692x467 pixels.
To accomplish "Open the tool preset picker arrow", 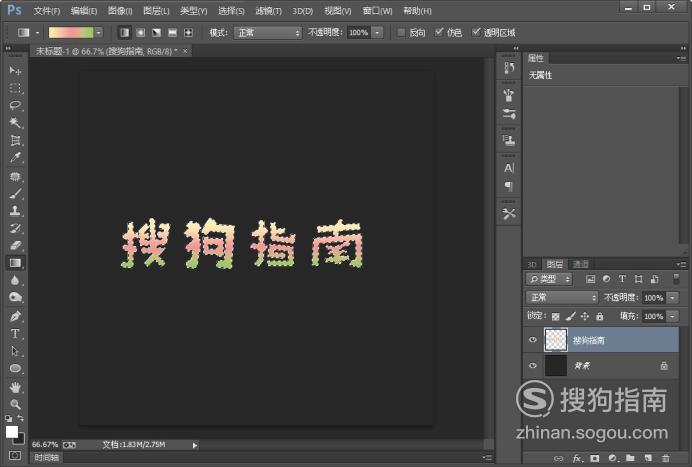I will (x=38, y=33).
